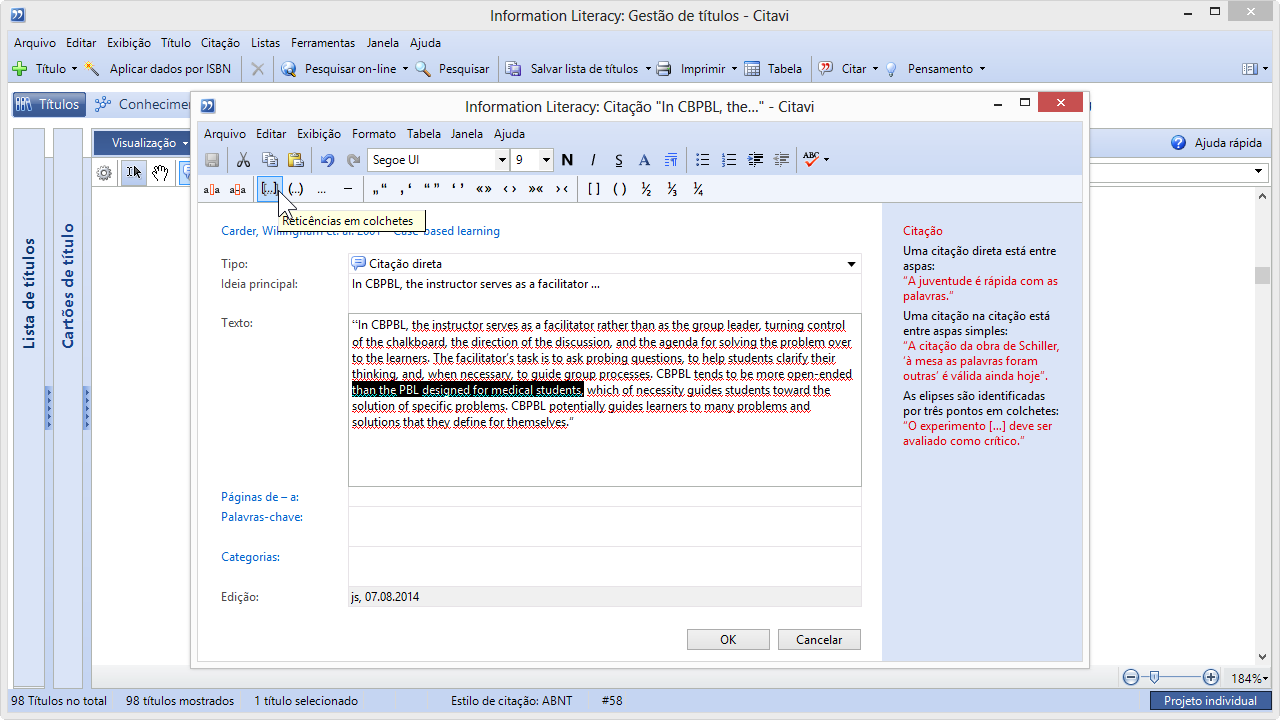Insert double guillemets «»
Viewport: 1280px width, 720px height.
pyautogui.click(x=483, y=189)
